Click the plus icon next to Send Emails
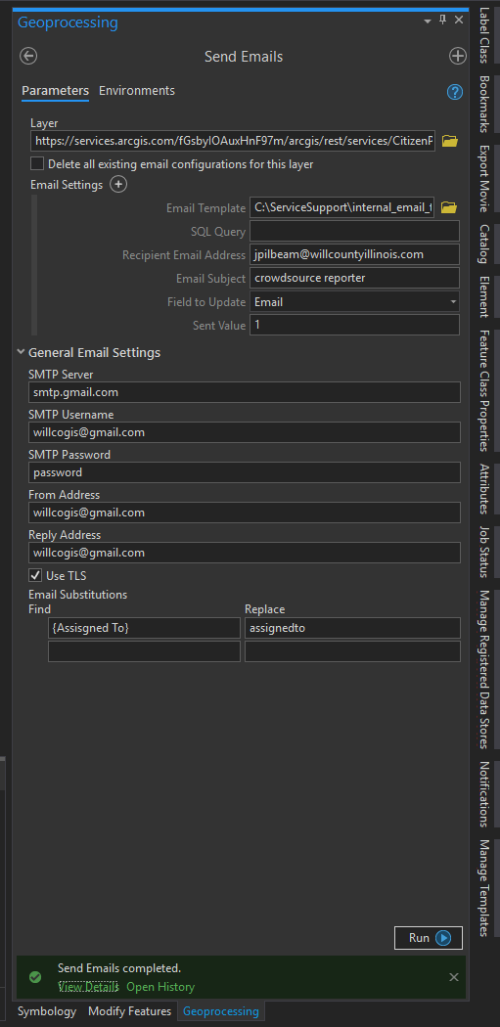Viewport: 500px width, 1027px height. point(457,56)
